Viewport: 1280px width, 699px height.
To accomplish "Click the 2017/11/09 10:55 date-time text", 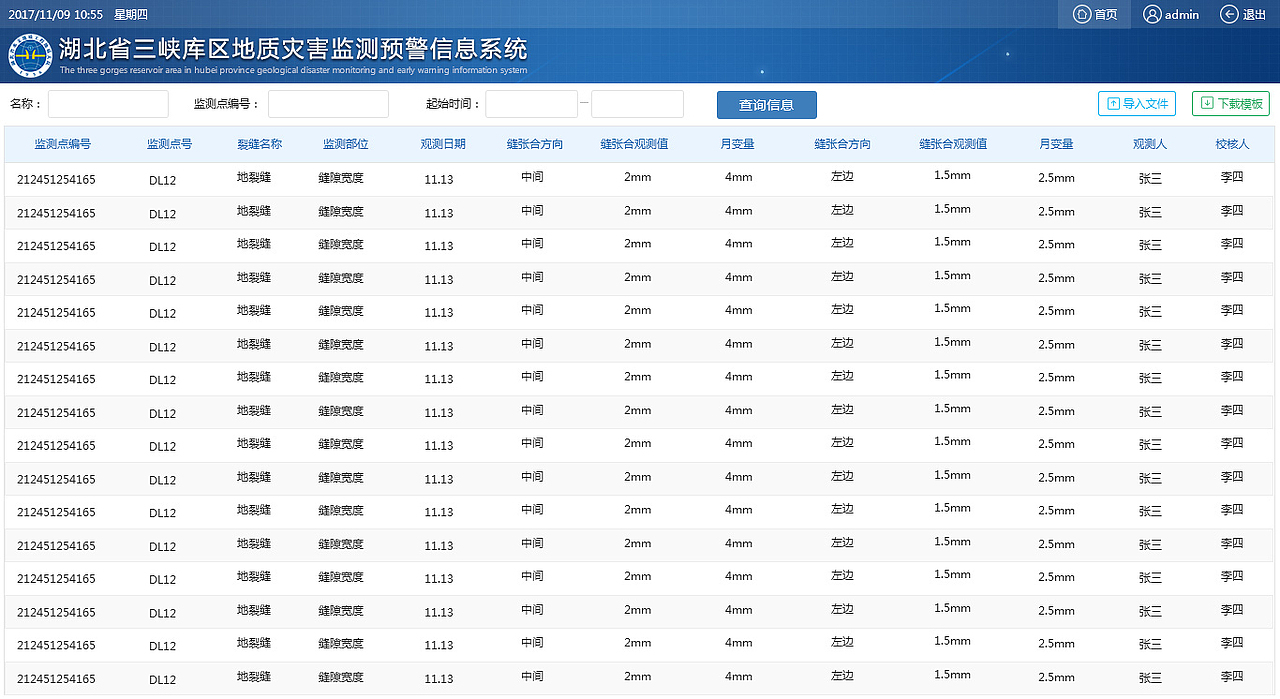I will pyautogui.click(x=56, y=14).
